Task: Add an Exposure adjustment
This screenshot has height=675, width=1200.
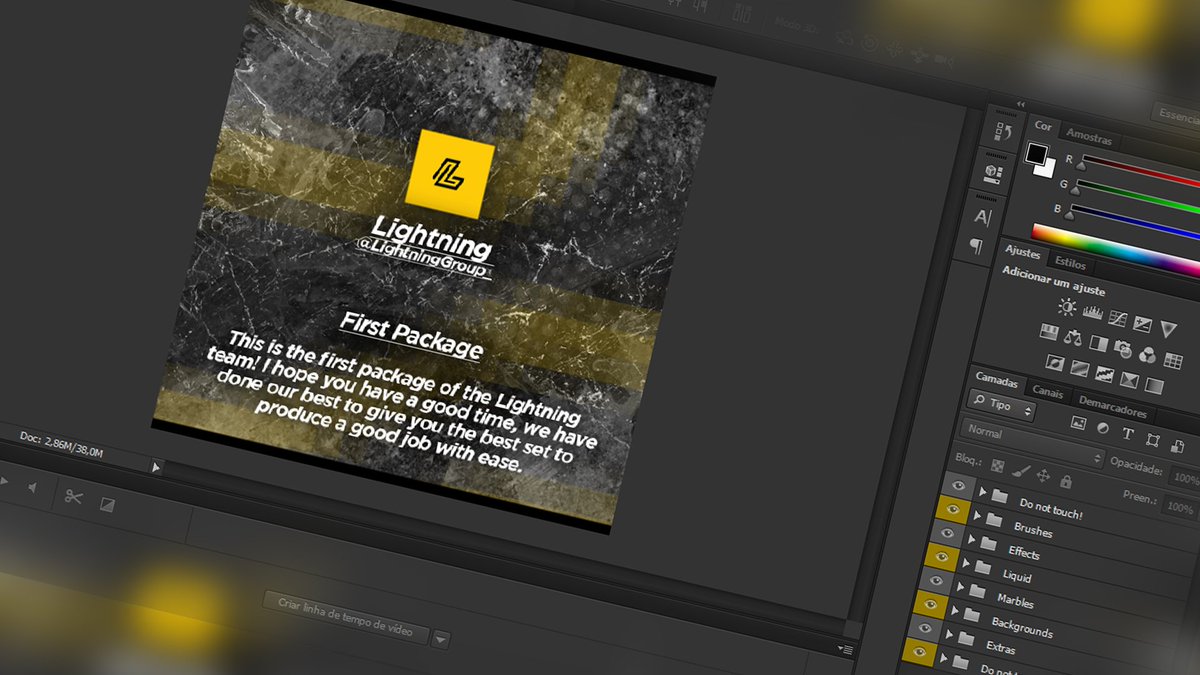Action: point(1142,325)
